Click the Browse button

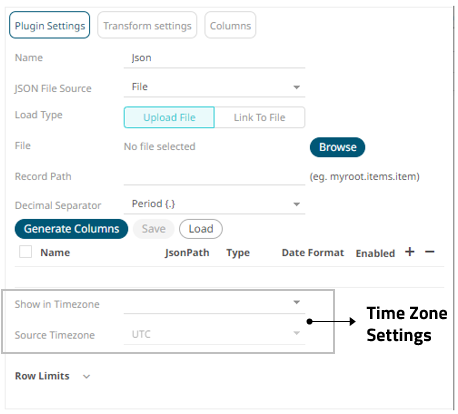pos(337,147)
